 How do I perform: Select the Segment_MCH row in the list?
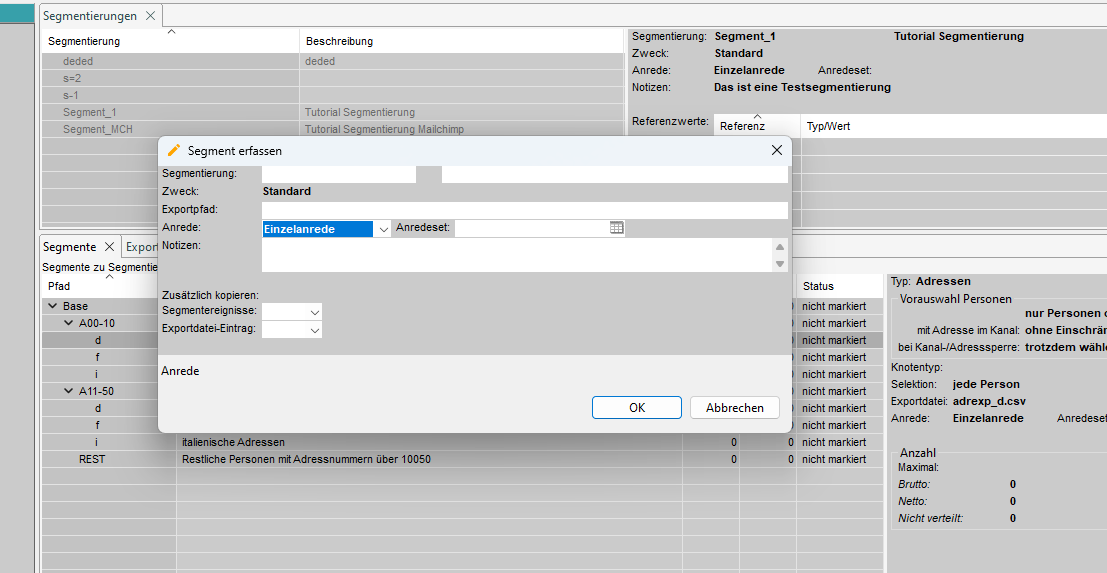click(98, 129)
